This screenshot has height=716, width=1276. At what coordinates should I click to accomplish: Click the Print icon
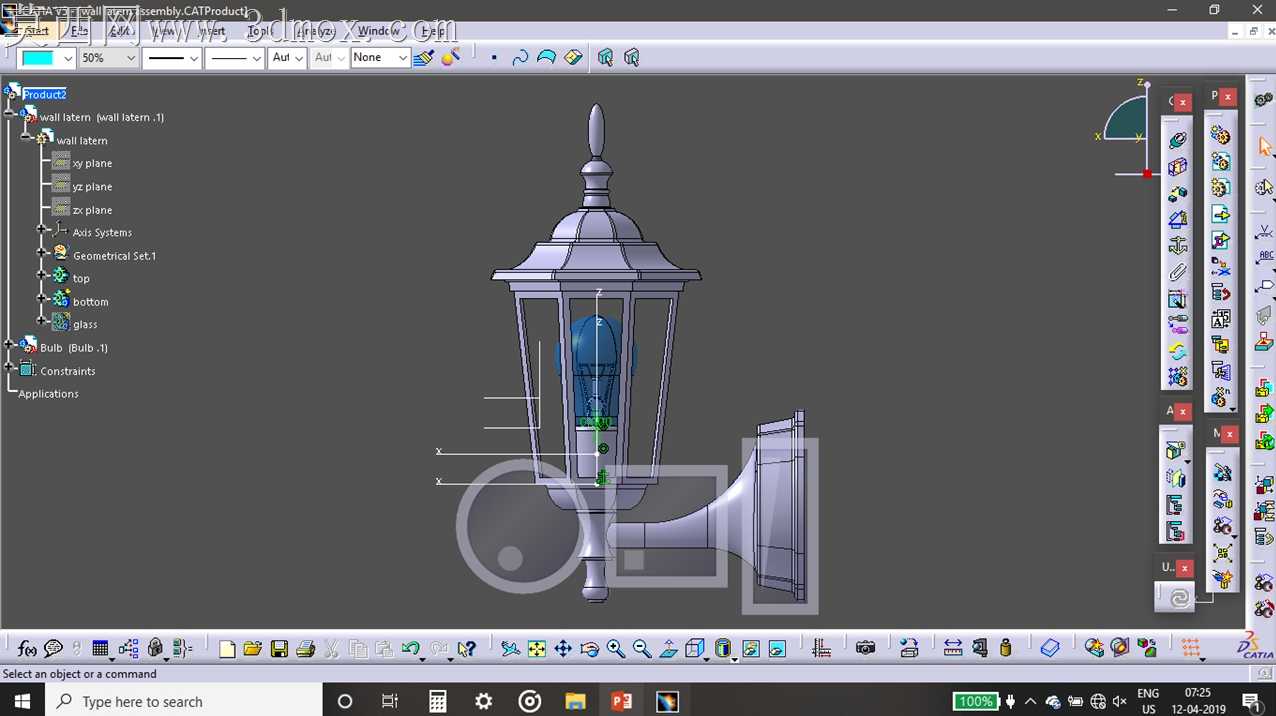point(306,649)
